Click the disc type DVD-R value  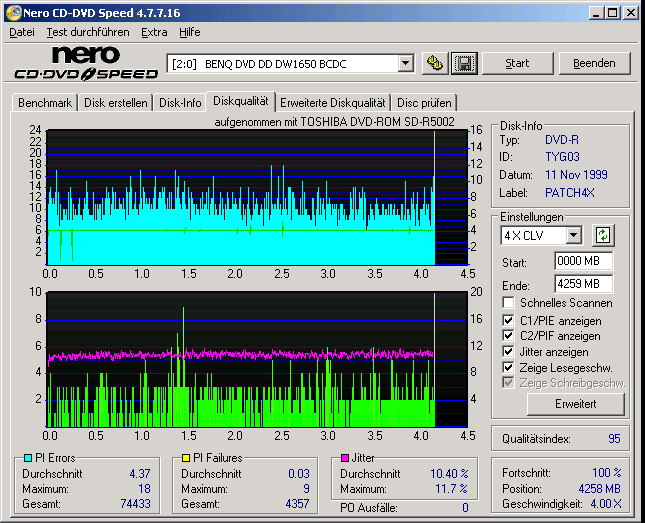(x=562, y=140)
